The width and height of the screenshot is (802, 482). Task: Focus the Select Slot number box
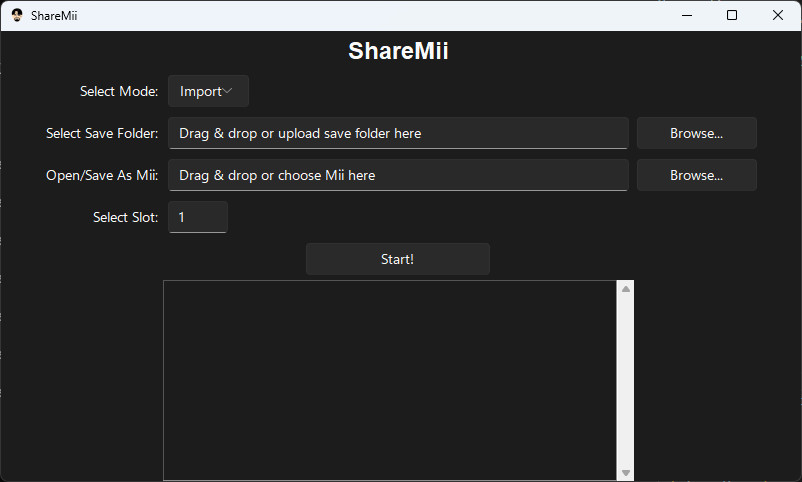[x=198, y=217]
